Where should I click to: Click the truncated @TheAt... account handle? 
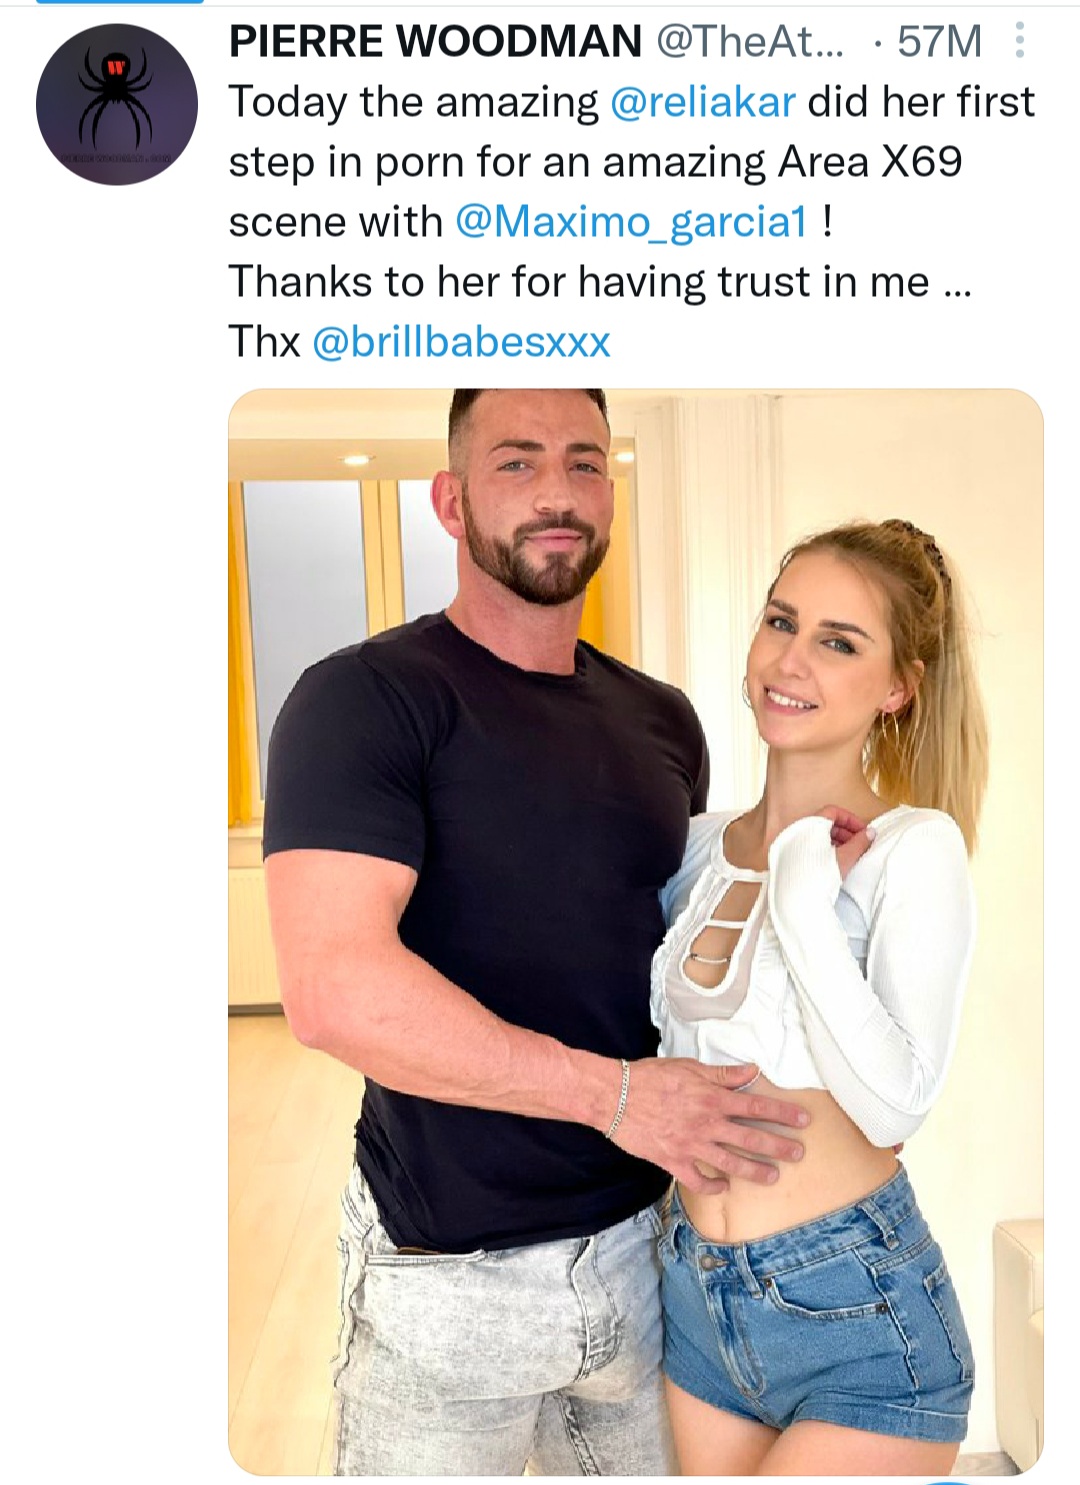click(x=750, y=41)
